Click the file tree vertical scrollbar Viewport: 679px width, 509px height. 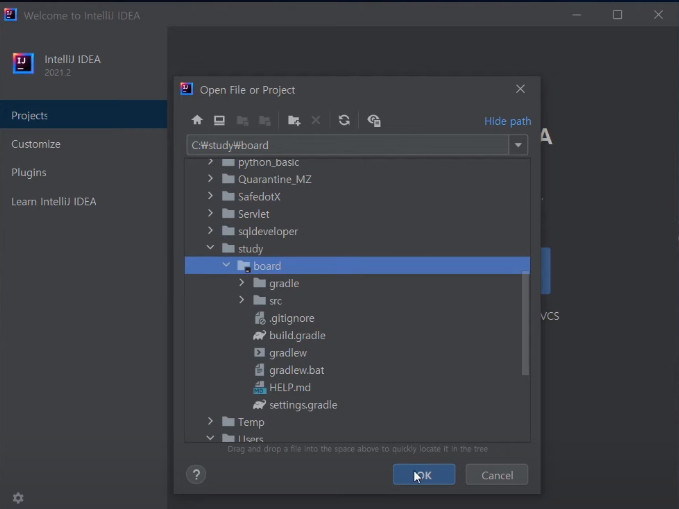coord(525,323)
